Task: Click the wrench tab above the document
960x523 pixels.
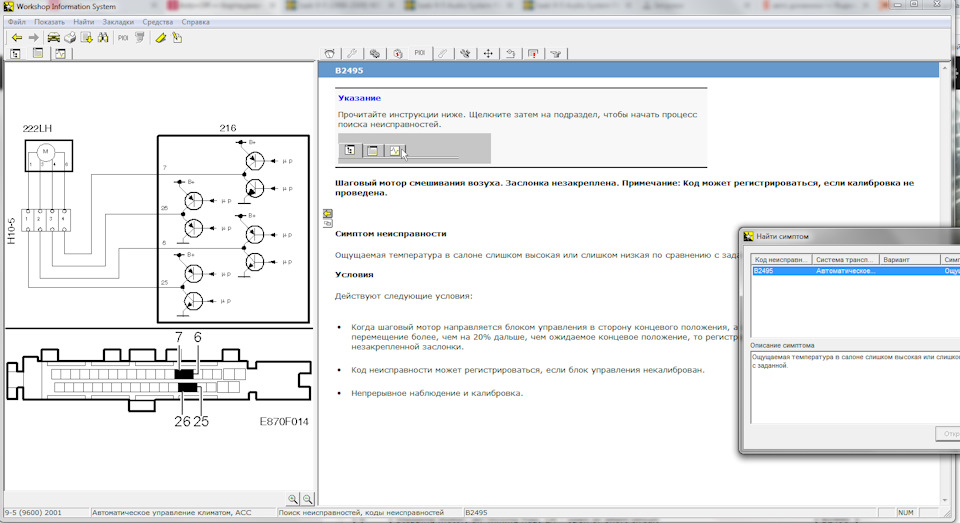Action: pos(351,54)
